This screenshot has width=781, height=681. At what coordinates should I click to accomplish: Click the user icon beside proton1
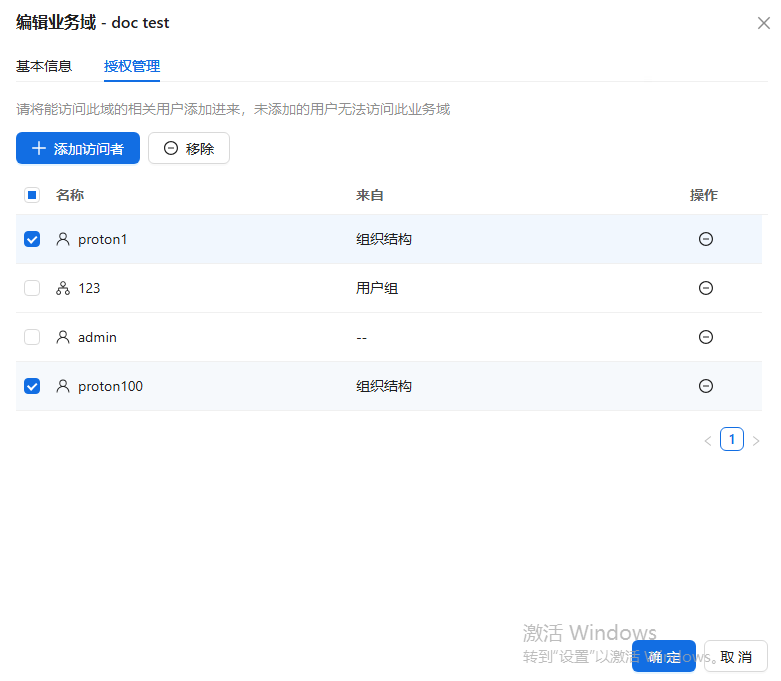(x=63, y=239)
